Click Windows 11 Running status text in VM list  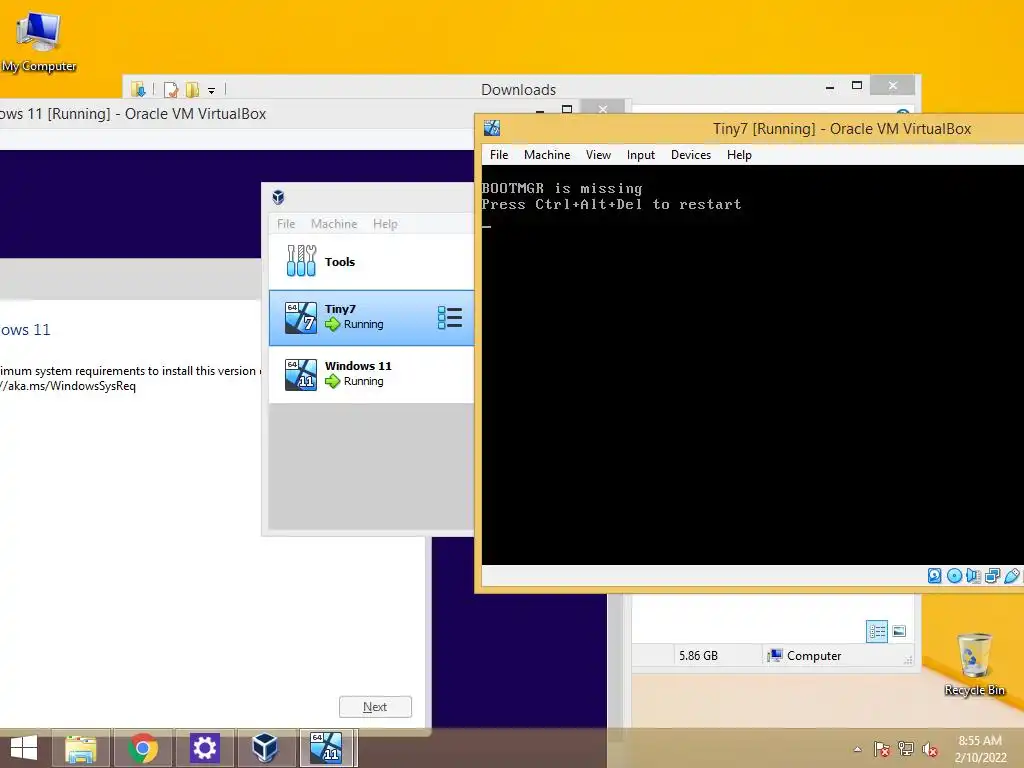pos(364,381)
